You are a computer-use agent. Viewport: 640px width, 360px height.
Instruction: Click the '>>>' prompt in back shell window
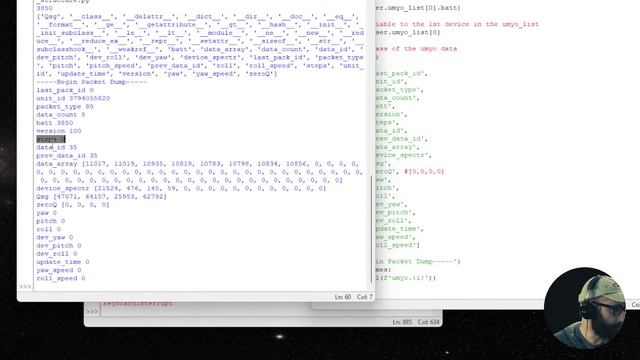point(92,311)
